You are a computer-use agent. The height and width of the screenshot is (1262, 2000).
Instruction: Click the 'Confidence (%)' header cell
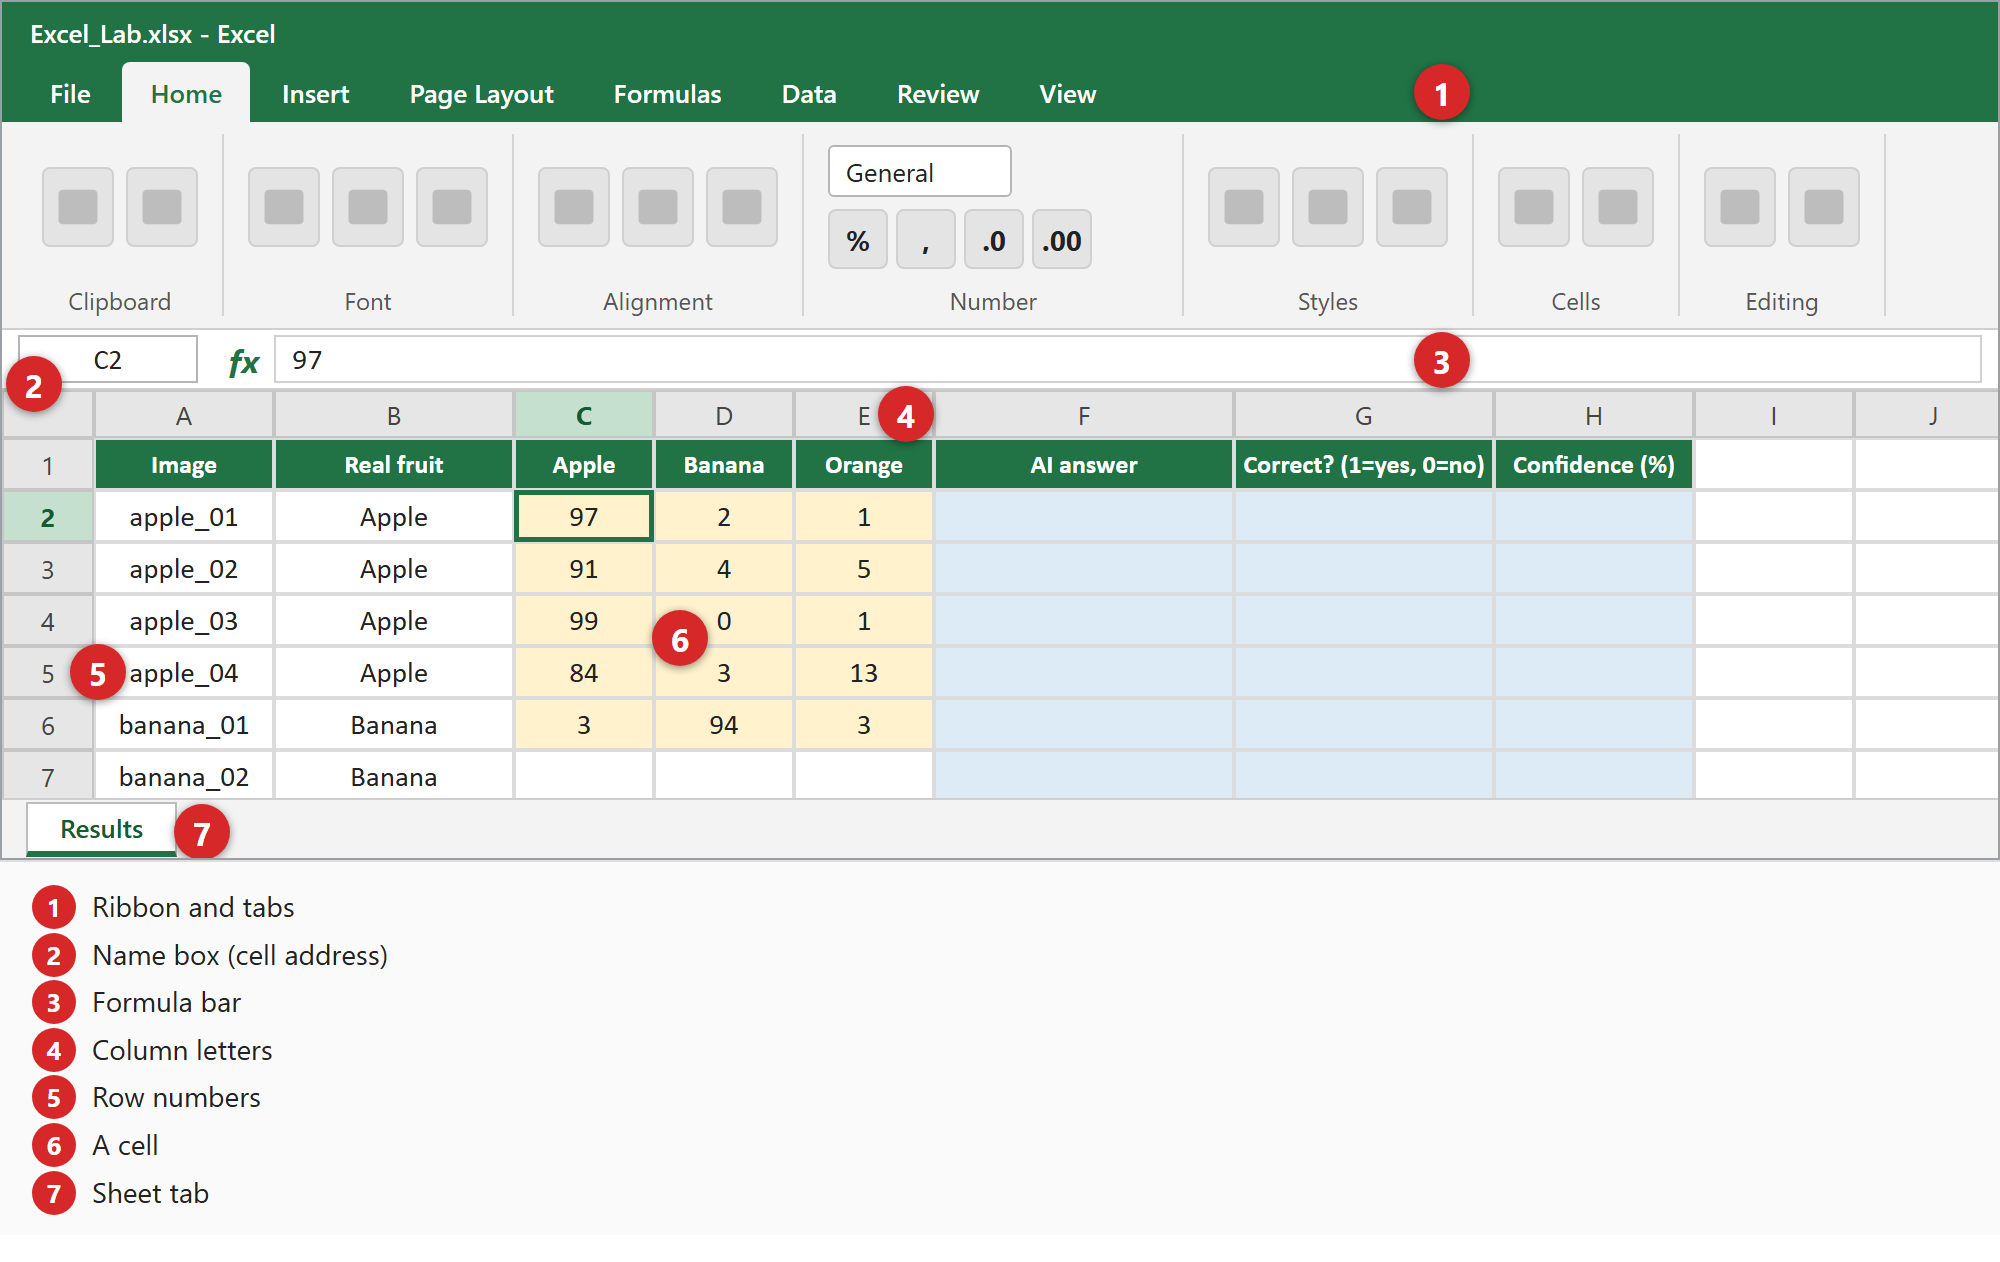tap(1594, 465)
